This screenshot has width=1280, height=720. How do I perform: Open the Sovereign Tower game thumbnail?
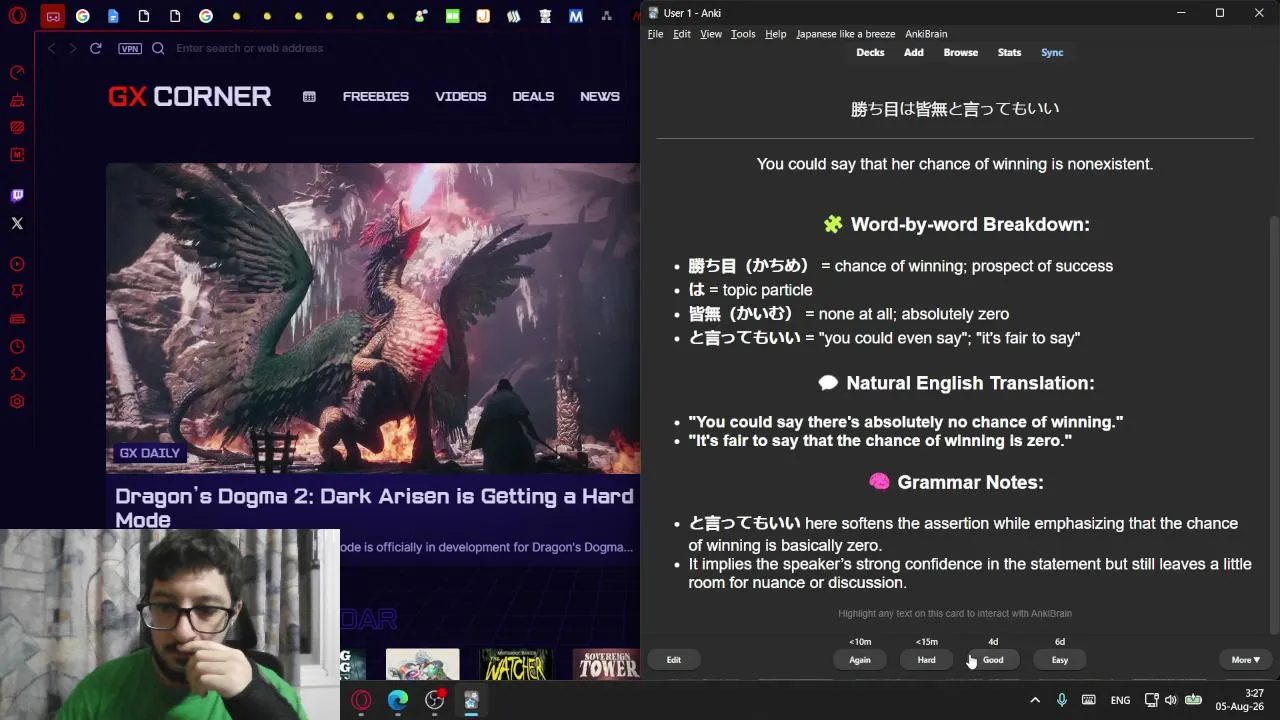[606, 664]
